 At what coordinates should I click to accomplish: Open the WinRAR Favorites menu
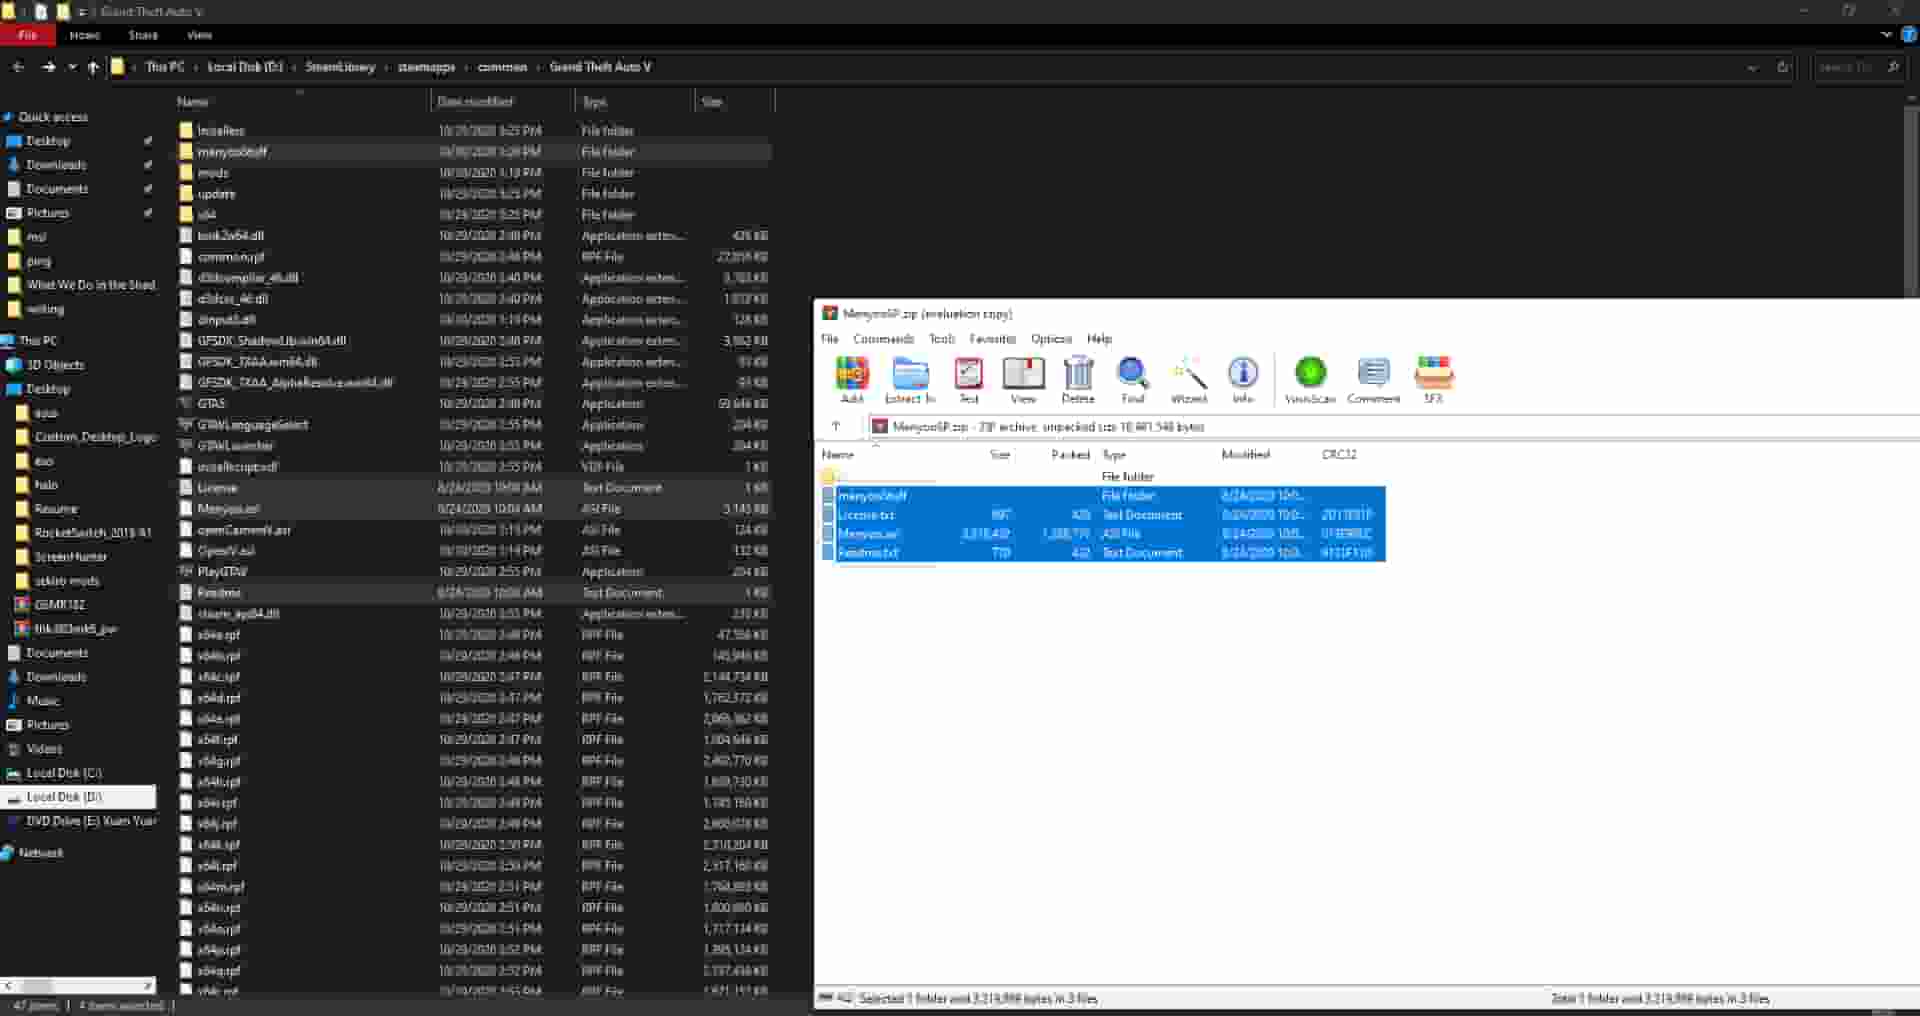[992, 339]
